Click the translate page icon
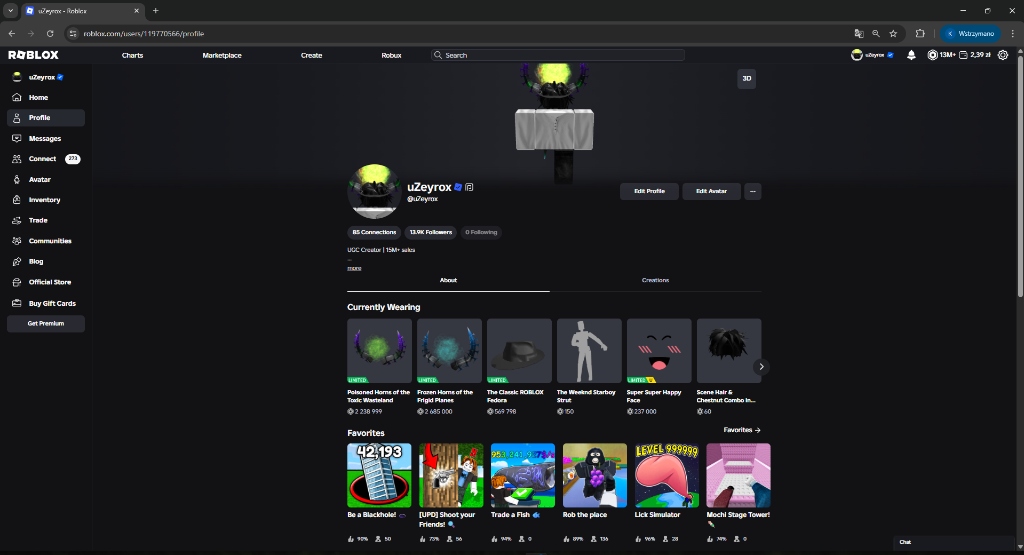The width and height of the screenshot is (1024, 555). tap(859, 33)
